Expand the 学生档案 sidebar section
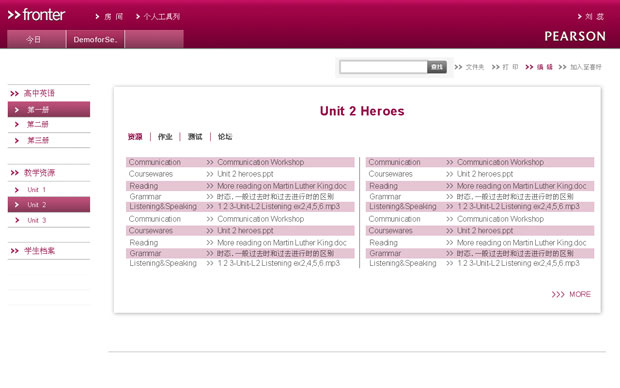The height and width of the screenshot is (388, 620). (x=39, y=251)
